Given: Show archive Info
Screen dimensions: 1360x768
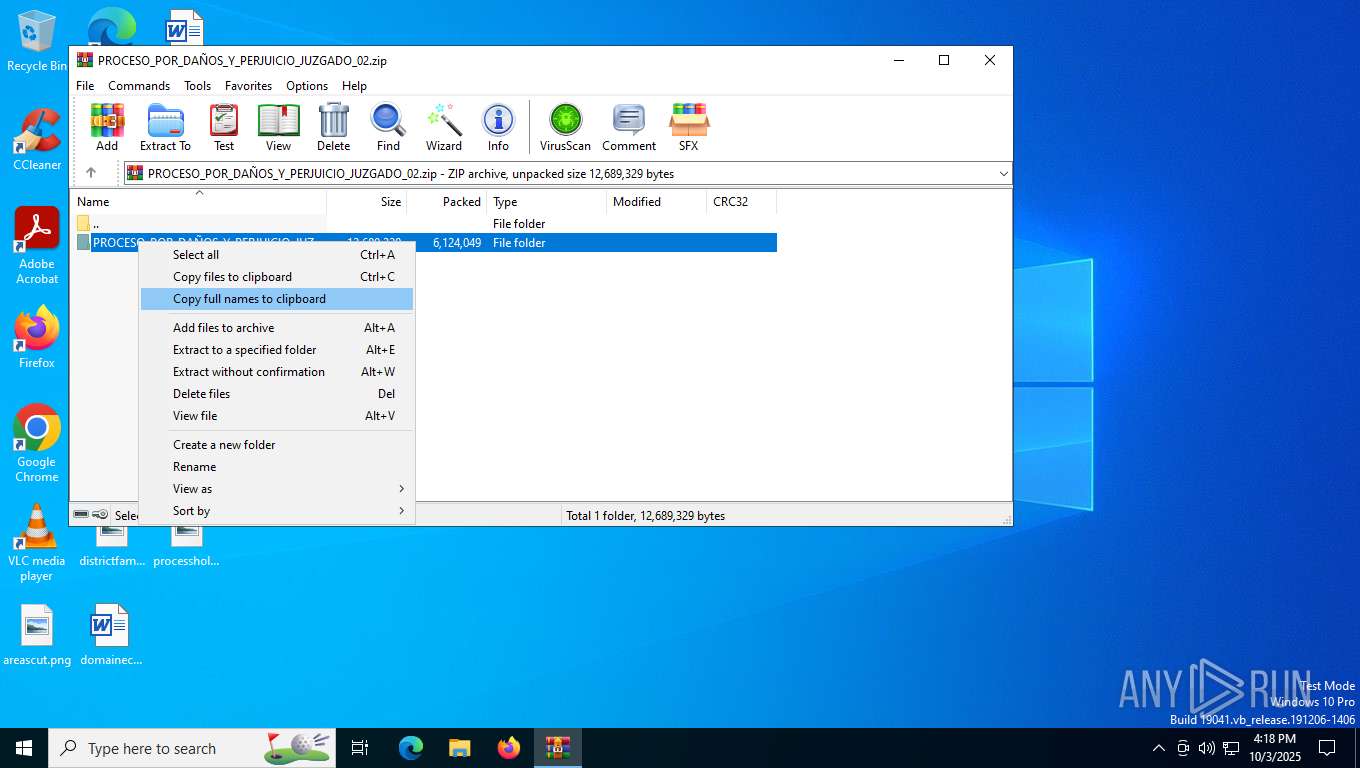Looking at the screenshot, I should (x=498, y=127).
